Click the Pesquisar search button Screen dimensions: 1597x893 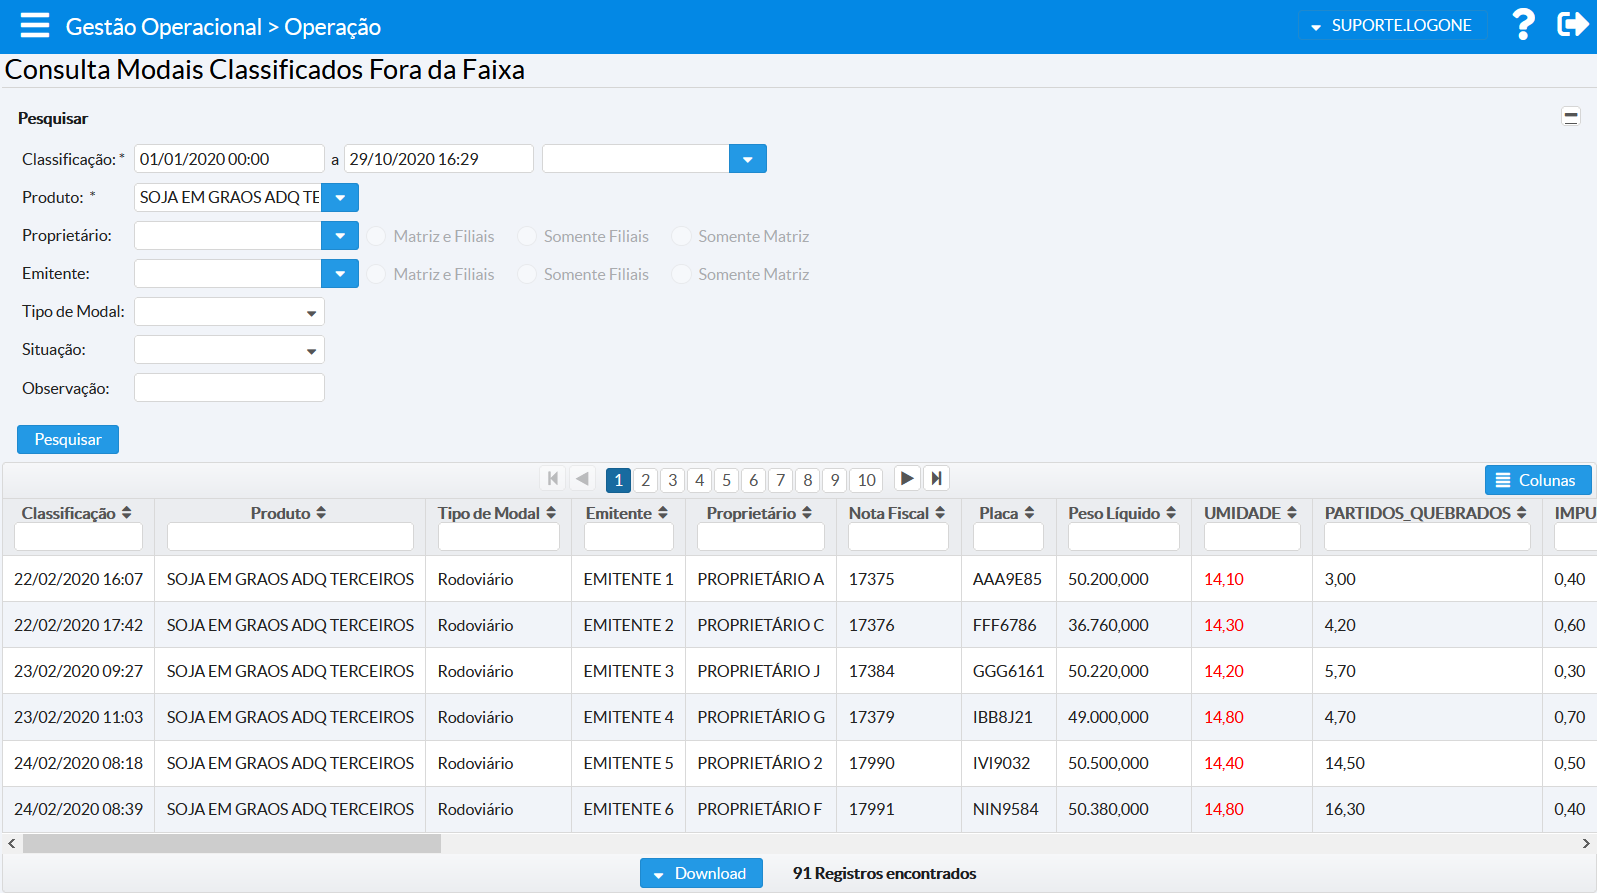click(x=68, y=440)
